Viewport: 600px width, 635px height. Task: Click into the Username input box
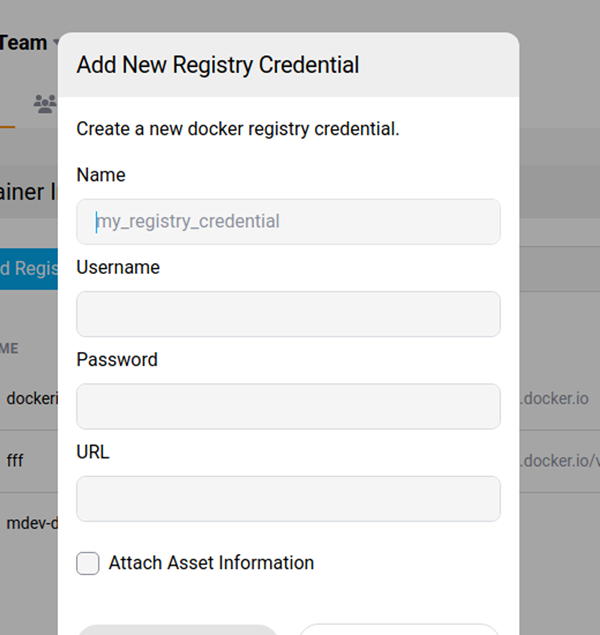[288, 314]
